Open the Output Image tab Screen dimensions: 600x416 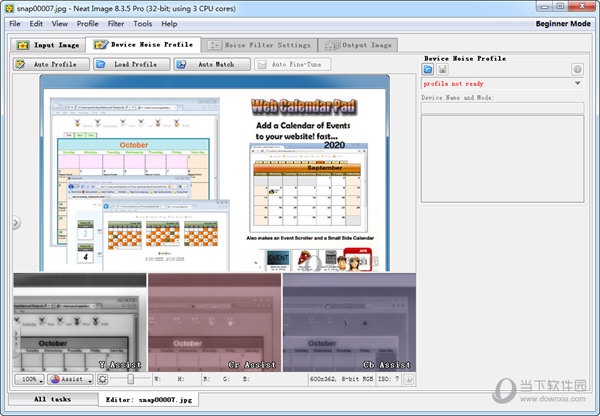tap(358, 45)
